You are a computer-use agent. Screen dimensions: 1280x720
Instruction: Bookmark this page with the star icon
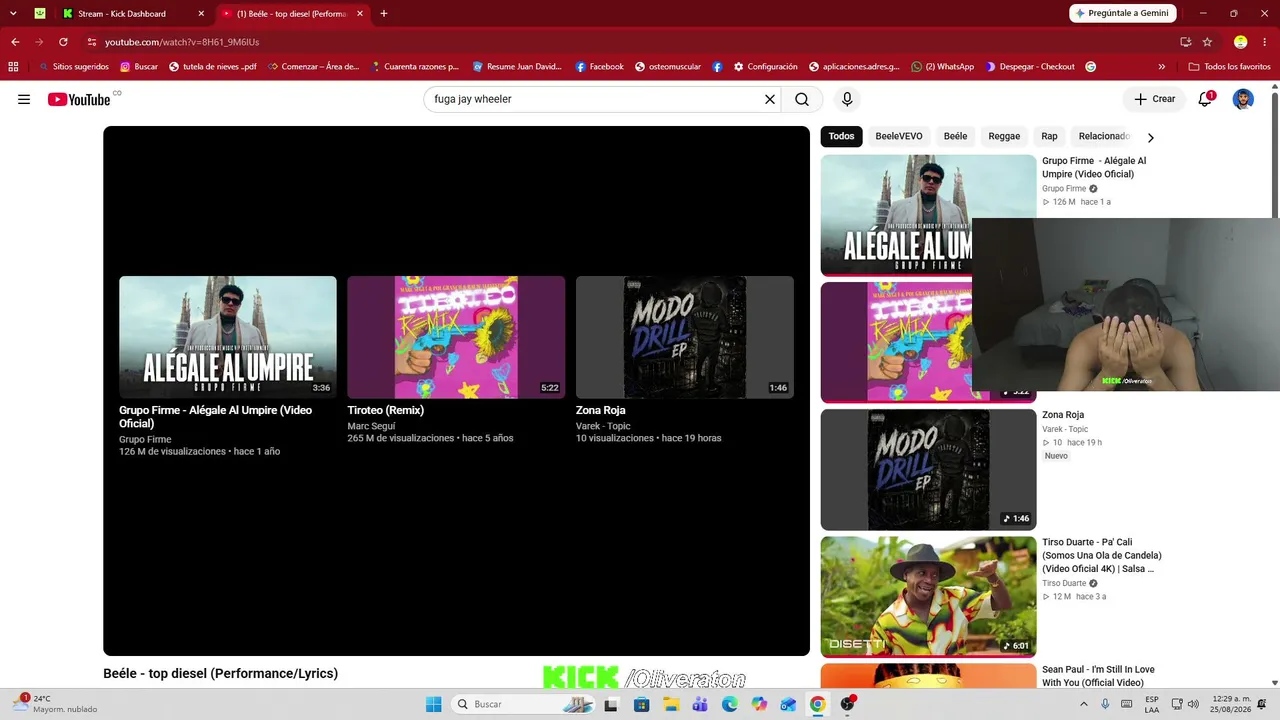click(1207, 42)
